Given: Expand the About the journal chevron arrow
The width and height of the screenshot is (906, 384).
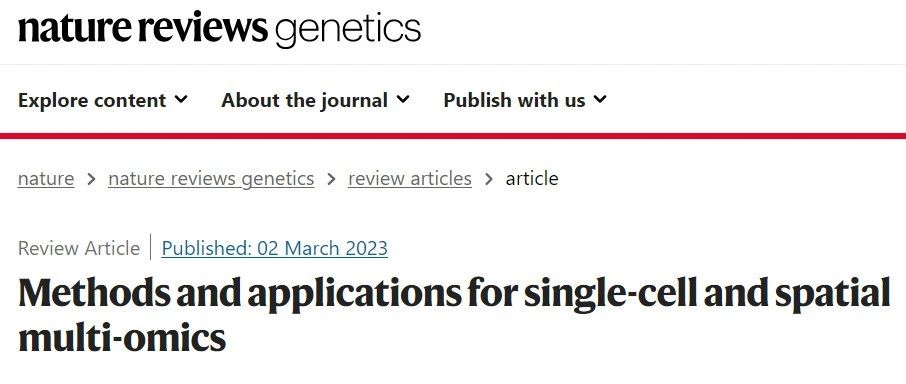Looking at the screenshot, I should coord(403,99).
